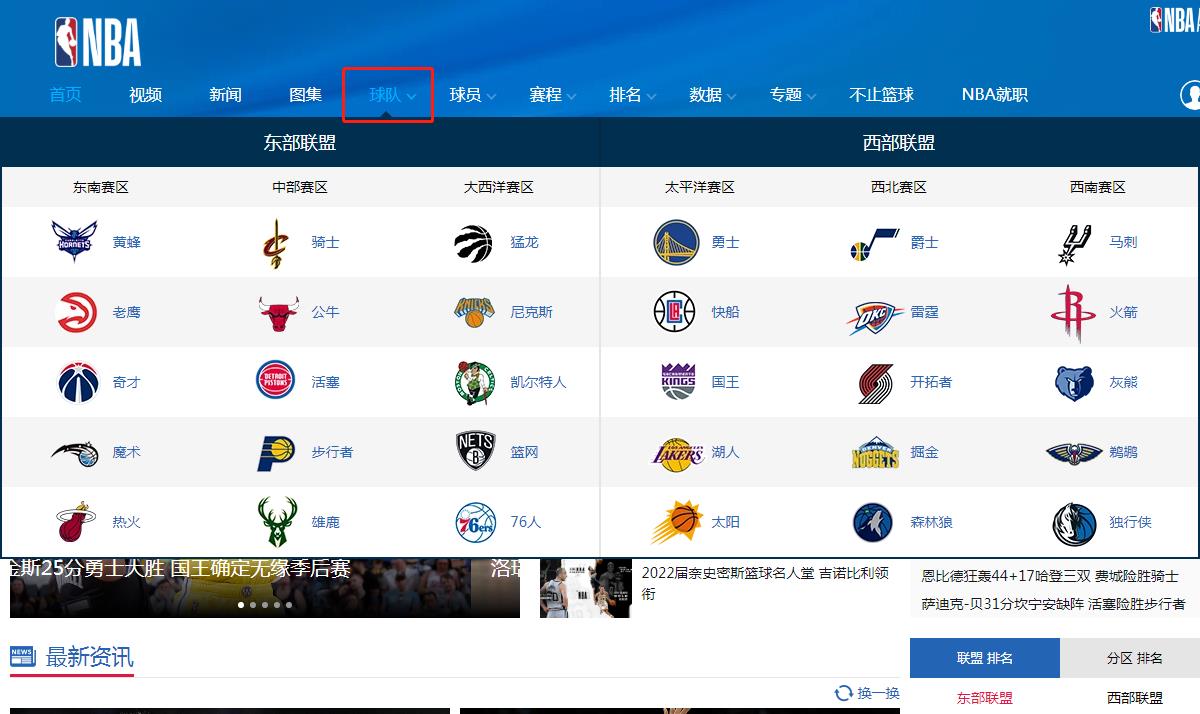The height and width of the screenshot is (714, 1200).
Task: Select the Timberwolves (森林狼) logo
Action: (x=873, y=523)
